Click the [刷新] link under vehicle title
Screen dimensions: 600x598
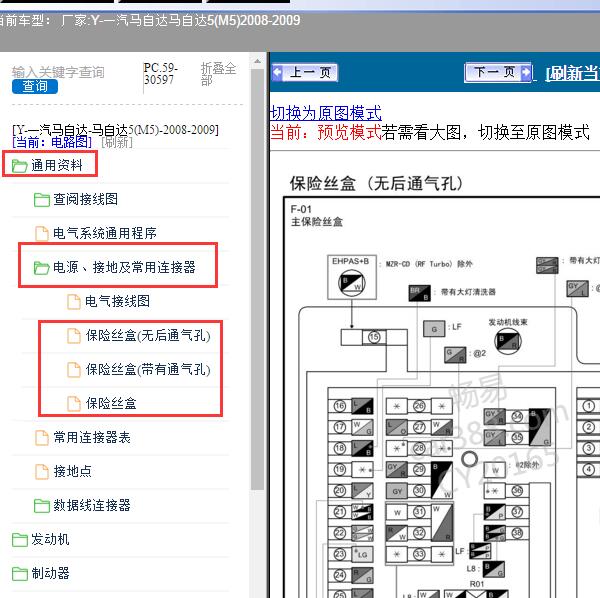117,143
